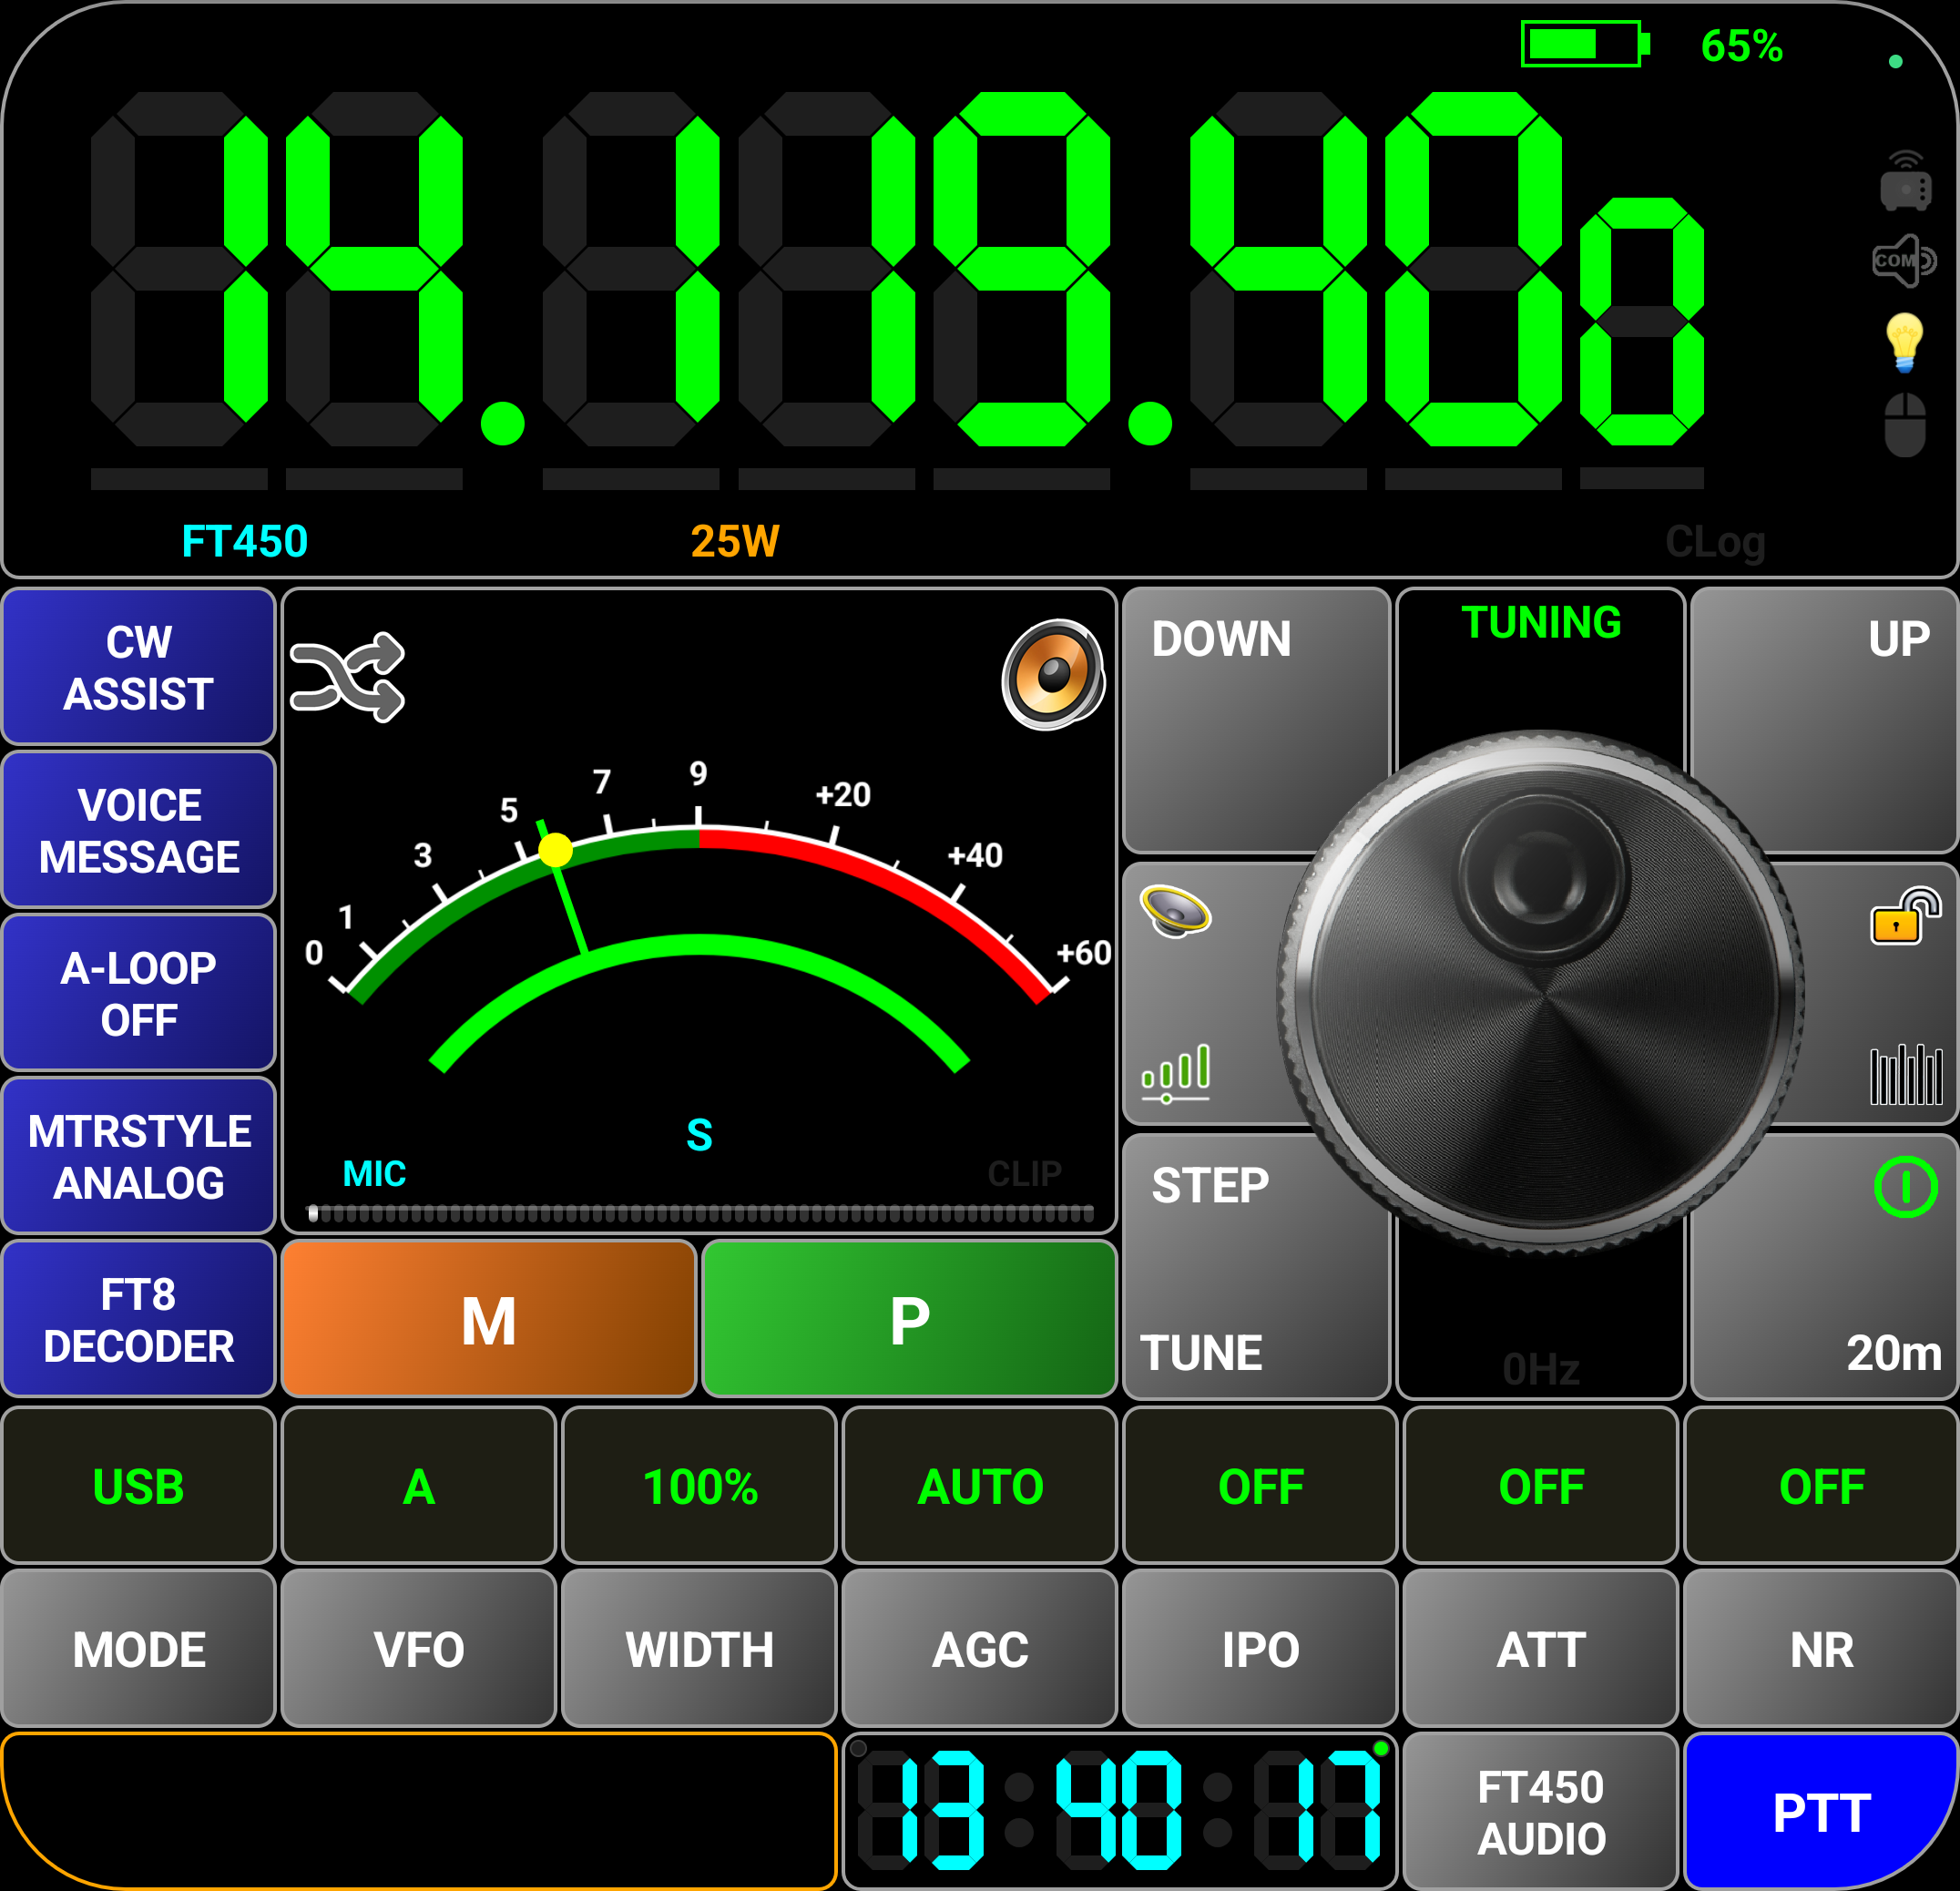1960x1891 pixels.
Task: Toggle the IPO setting button
Action: [x=1259, y=1649]
